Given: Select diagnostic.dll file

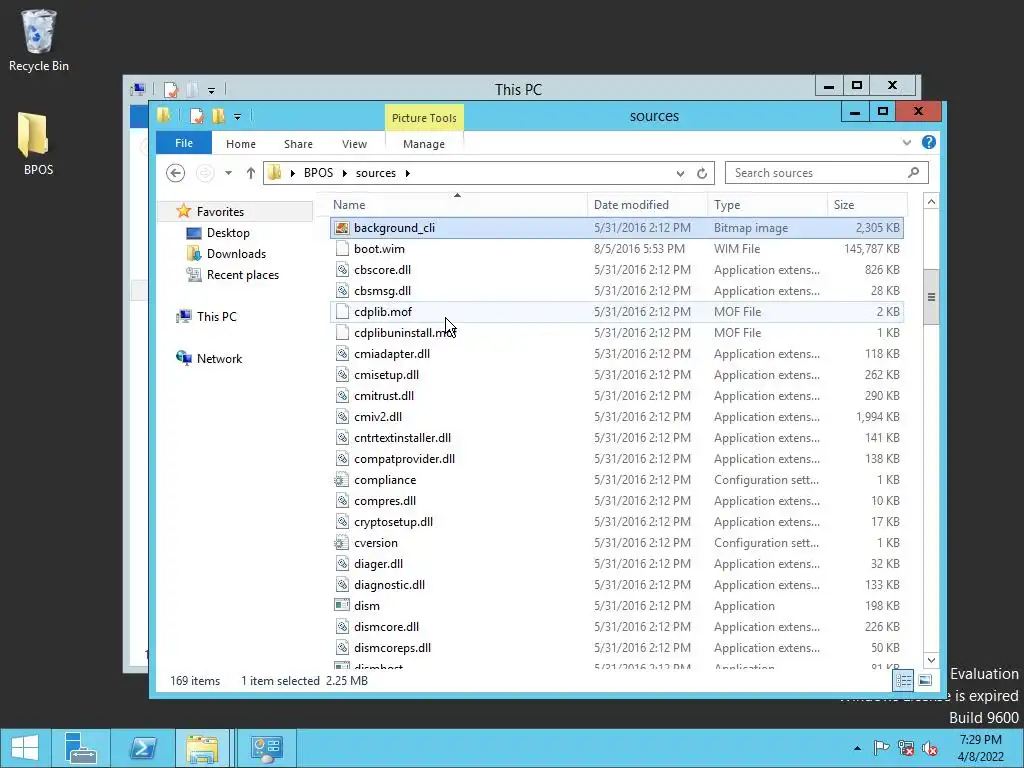Looking at the screenshot, I should tap(616, 584).
